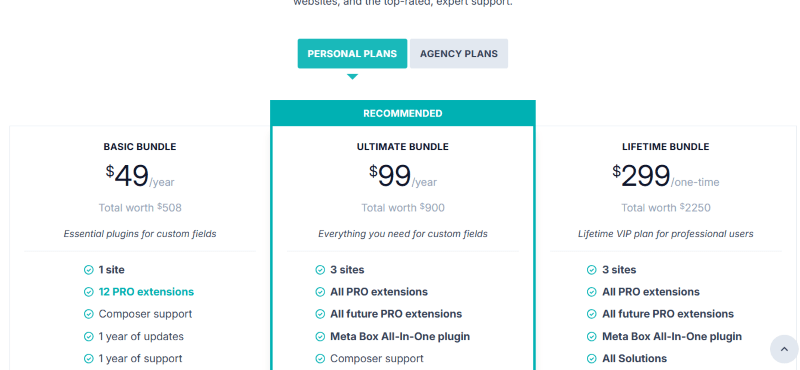Click the check icon beside Lifetime 'All Solutions'
The width and height of the screenshot is (800, 370).
(x=592, y=358)
